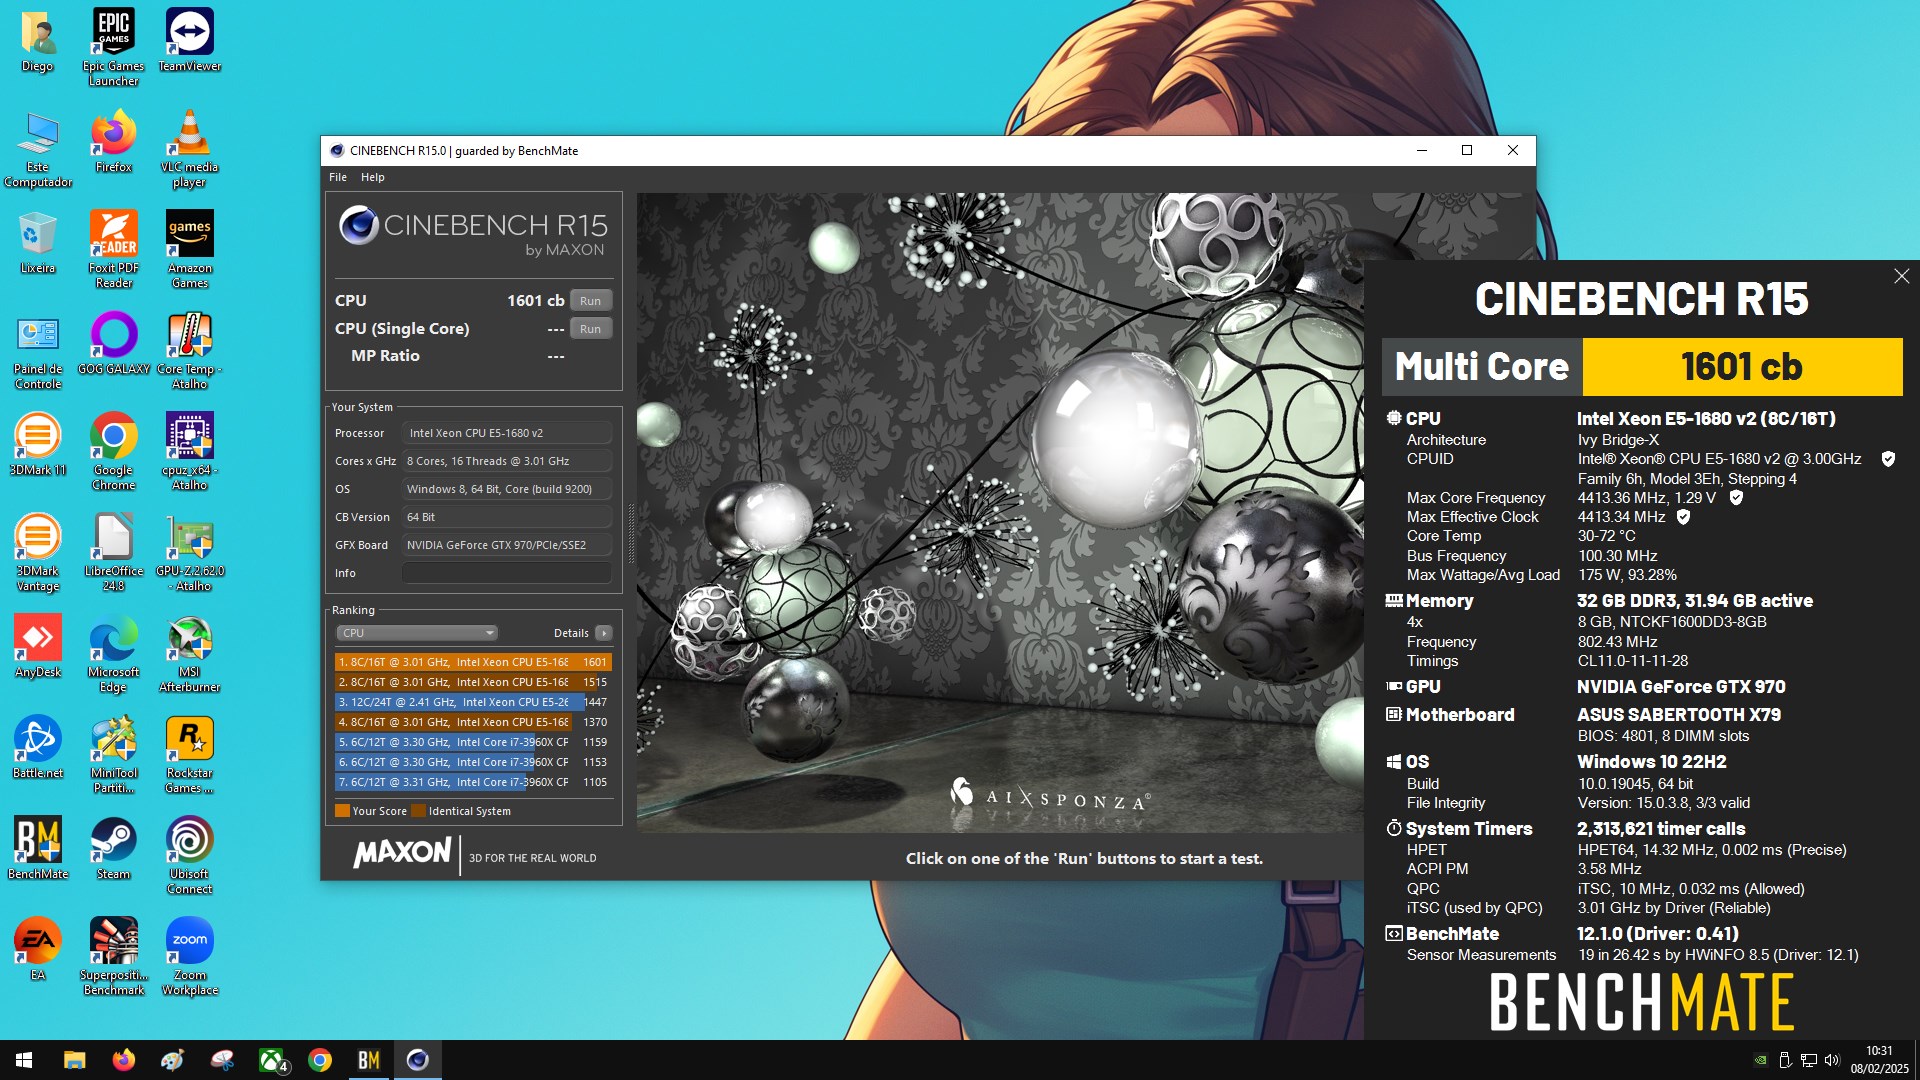Open GPU-Z 2.62.0 shortcut
The height and width of the screenshot is (1080, 1920).
click(x=189, y=552)
